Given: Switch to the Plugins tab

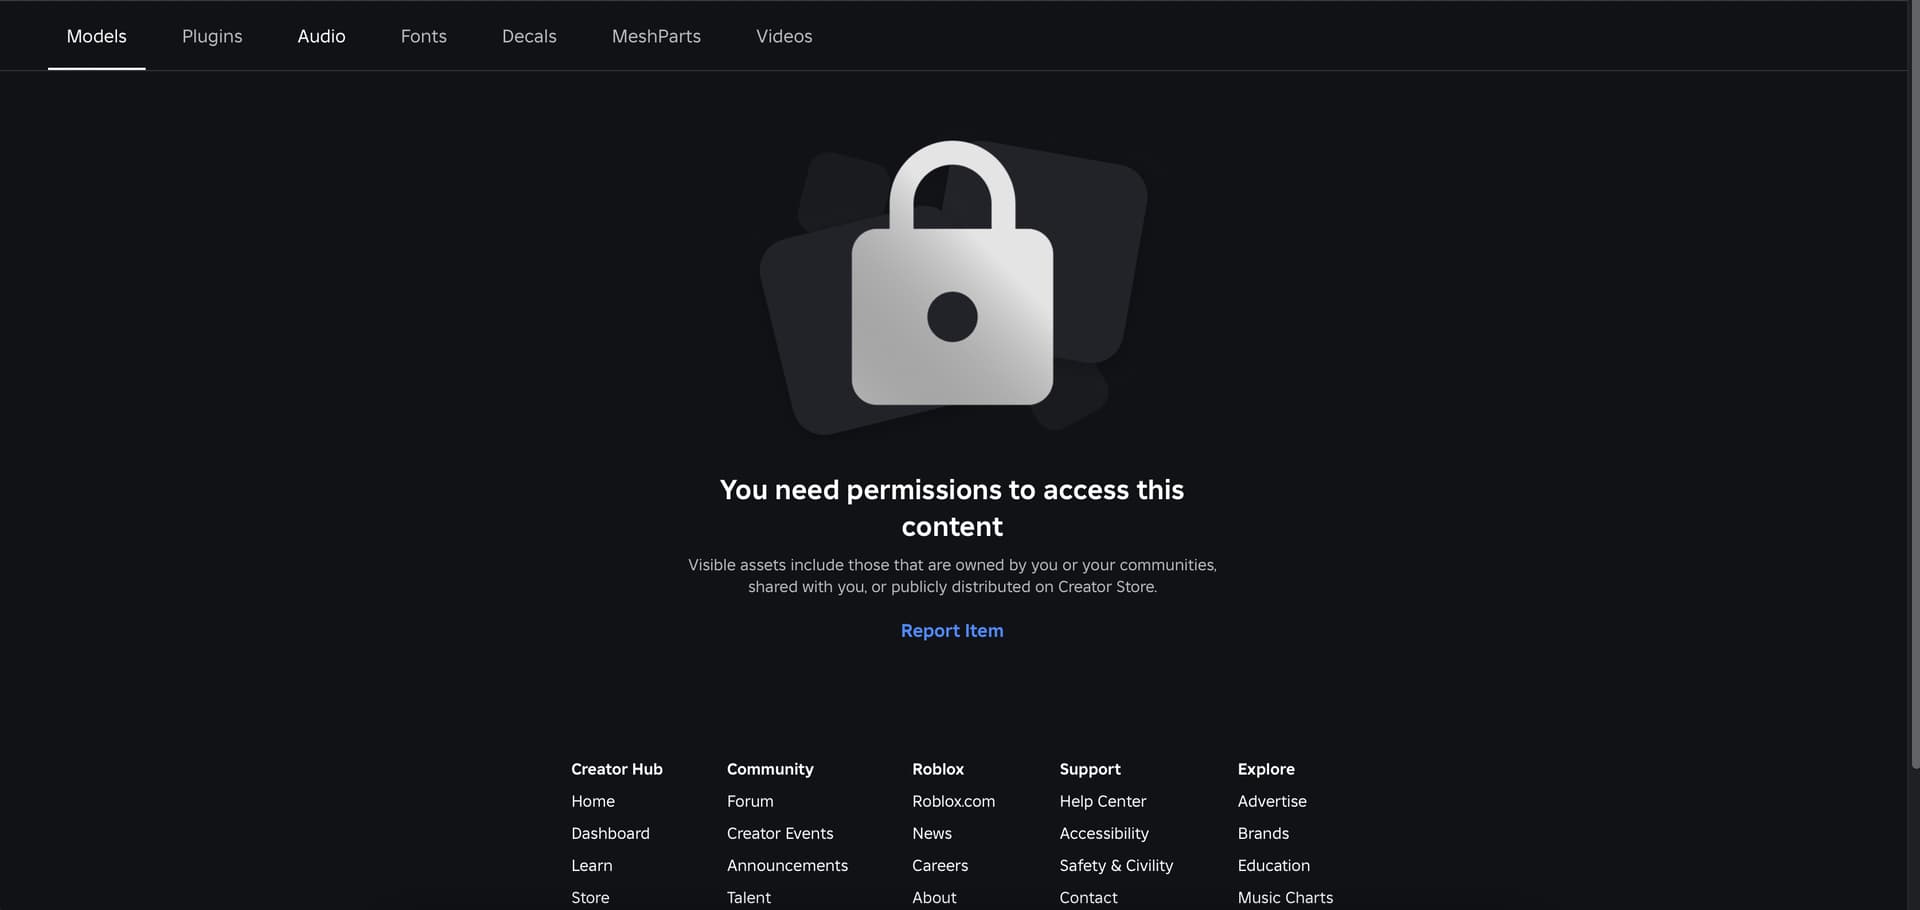Looking at the screenshot, I should [x=212, y=36].
